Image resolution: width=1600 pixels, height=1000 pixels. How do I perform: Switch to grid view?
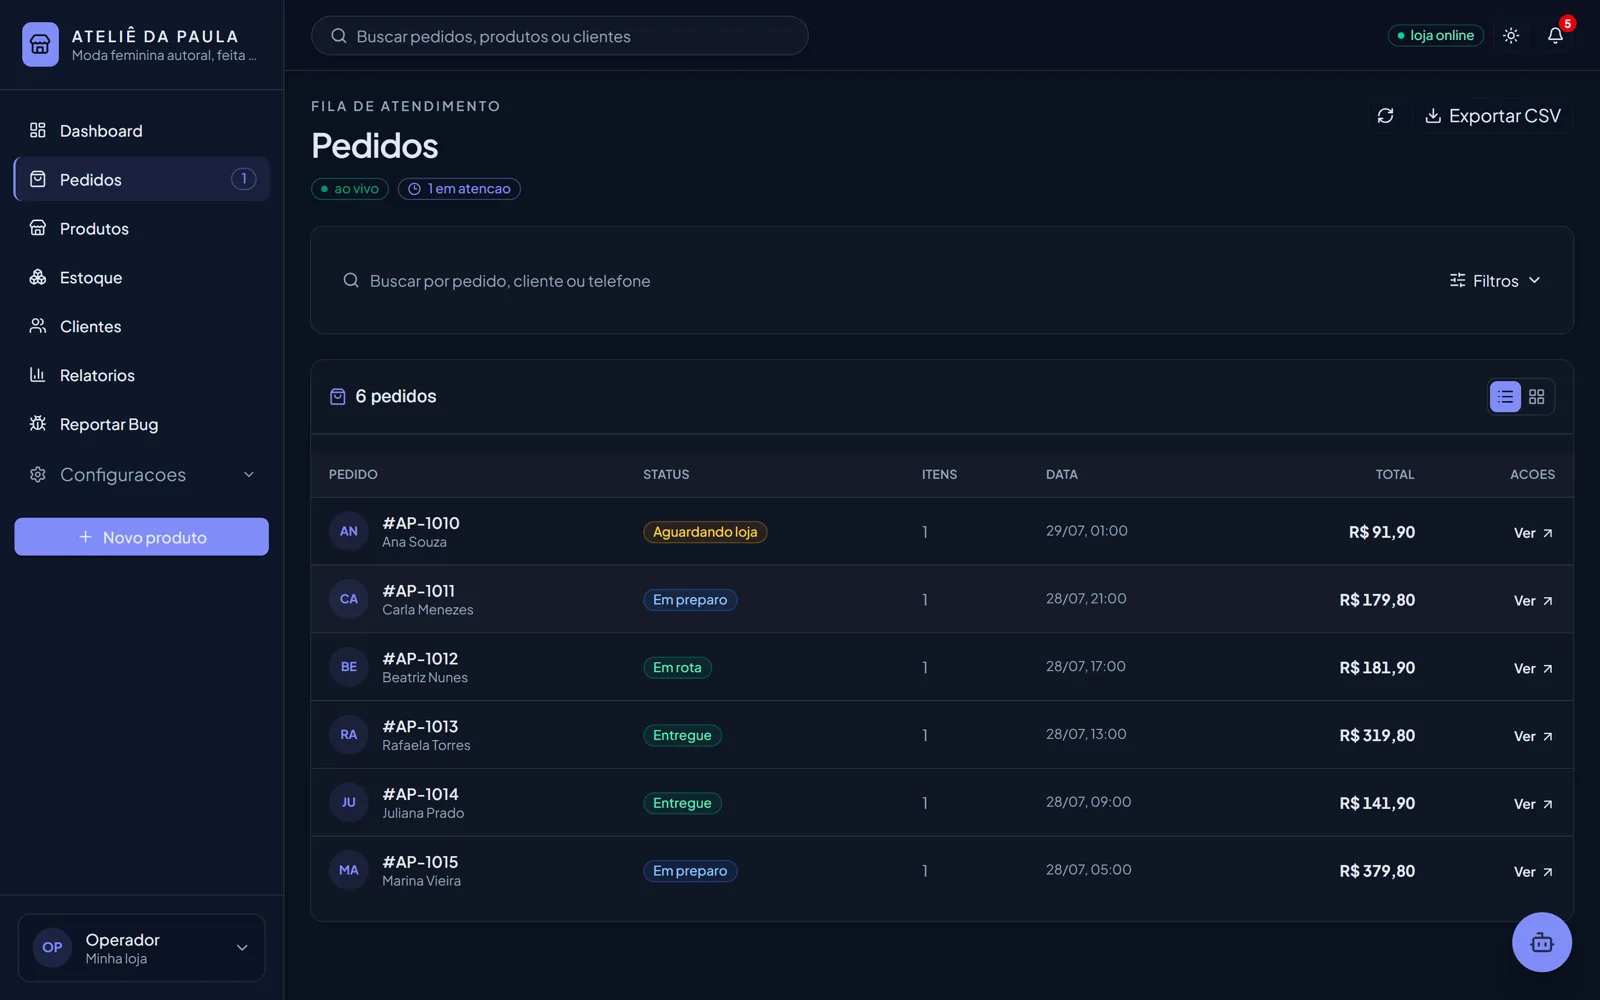(1537, 397)
